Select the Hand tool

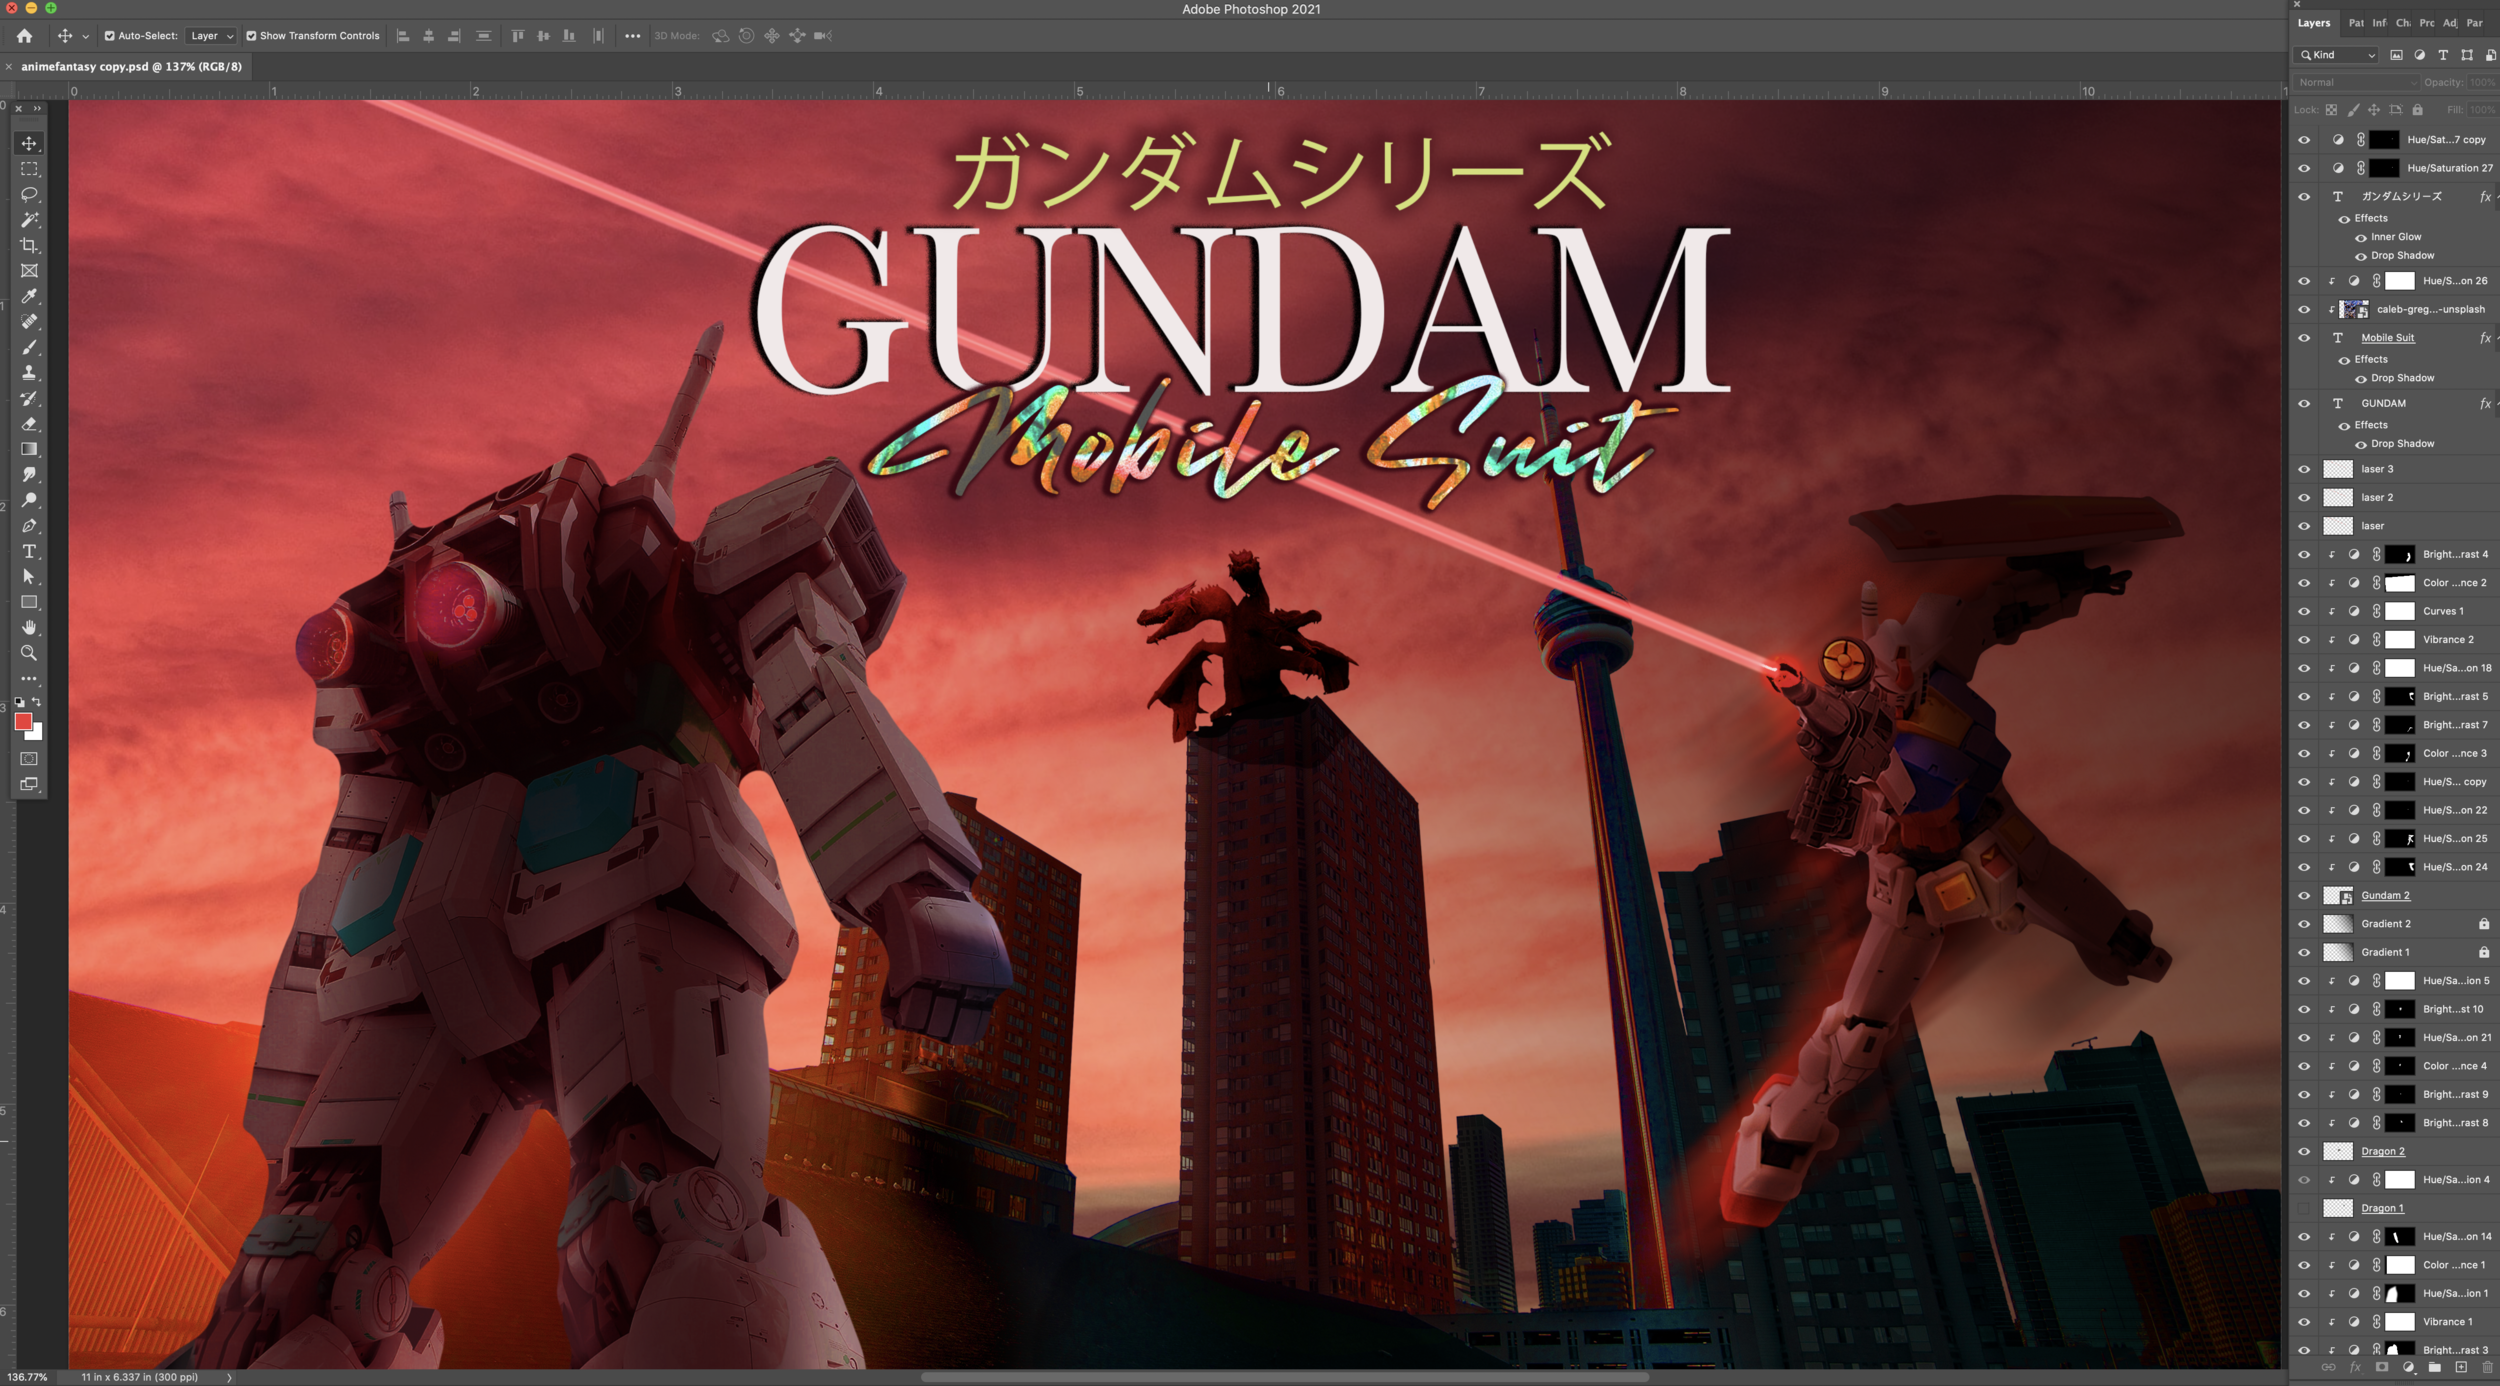click(x=29, y=628)
